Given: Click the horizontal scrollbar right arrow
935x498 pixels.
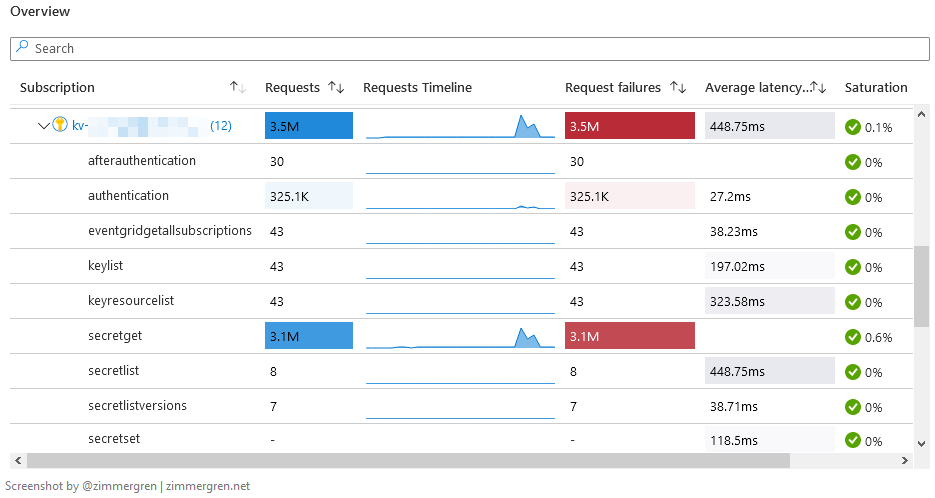Looking at the screenshot, I should click(x=905, y=461).
